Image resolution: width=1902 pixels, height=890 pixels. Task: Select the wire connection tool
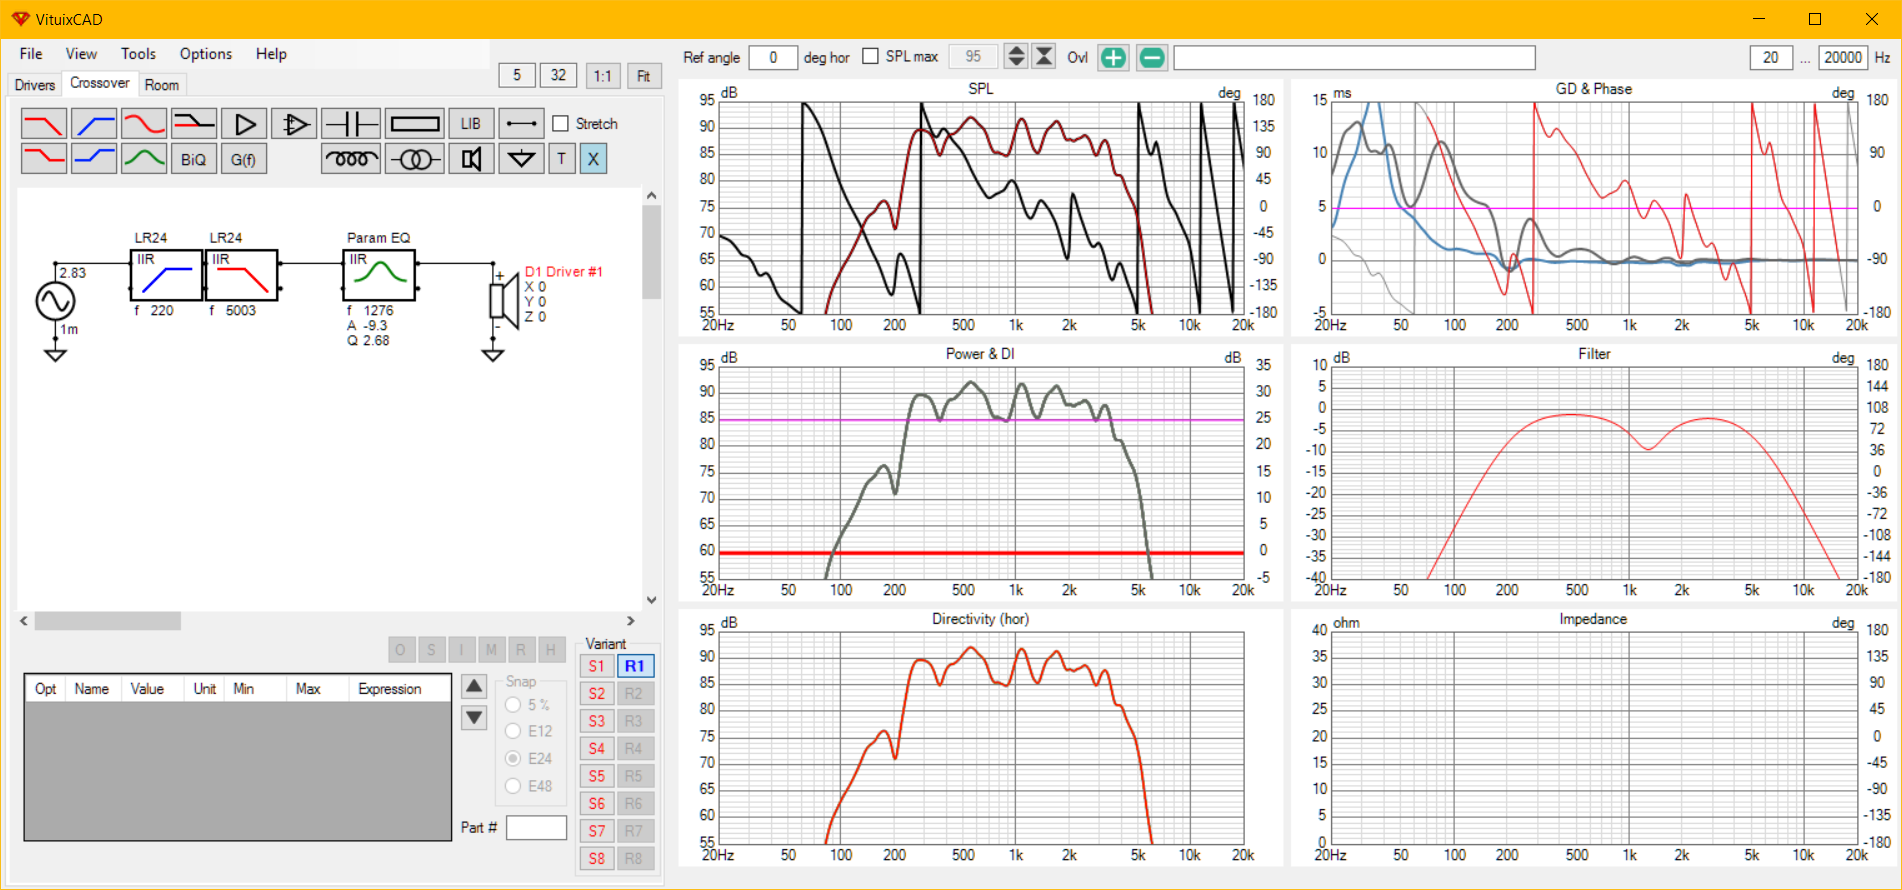(521, 124)
